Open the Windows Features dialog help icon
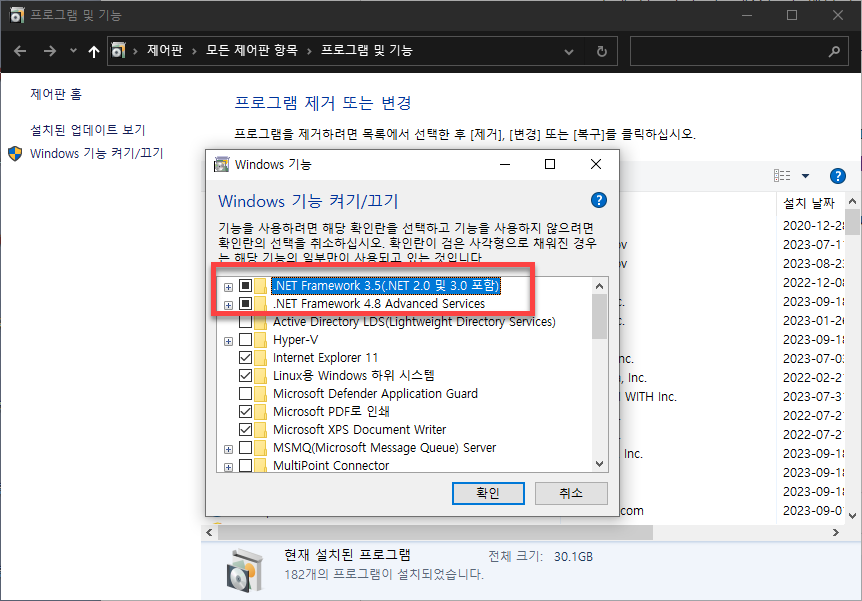Image resolution: width=862 pixels, height=601 pixels. pyautogui.click(x=598, y=200)
